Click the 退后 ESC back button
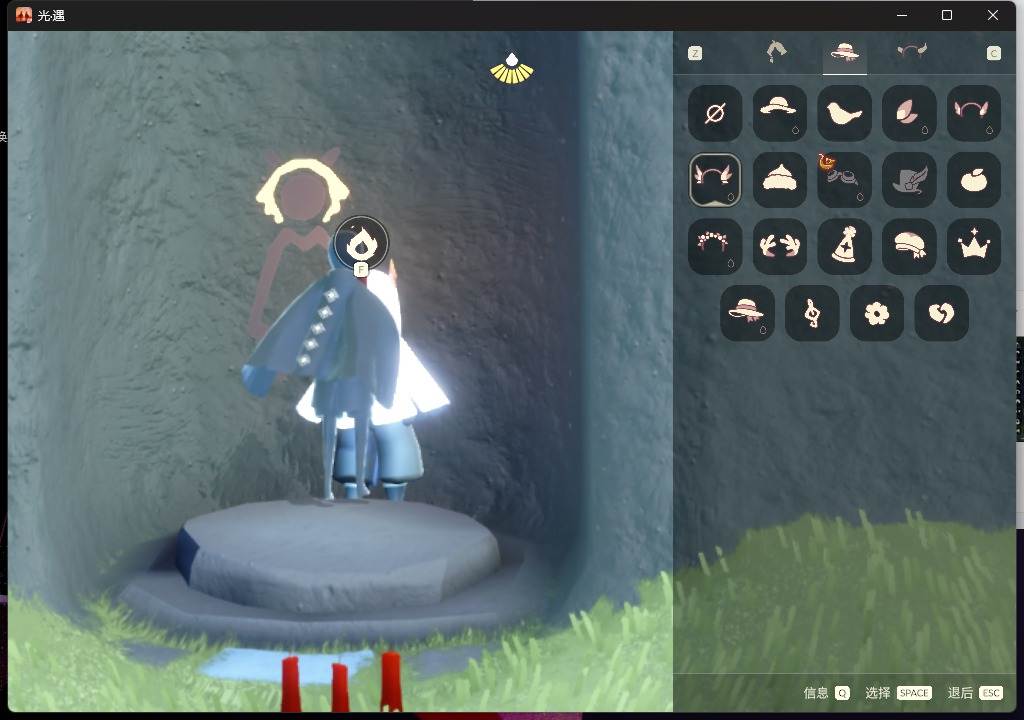The image size is (1024, 720). click(975, 693)
